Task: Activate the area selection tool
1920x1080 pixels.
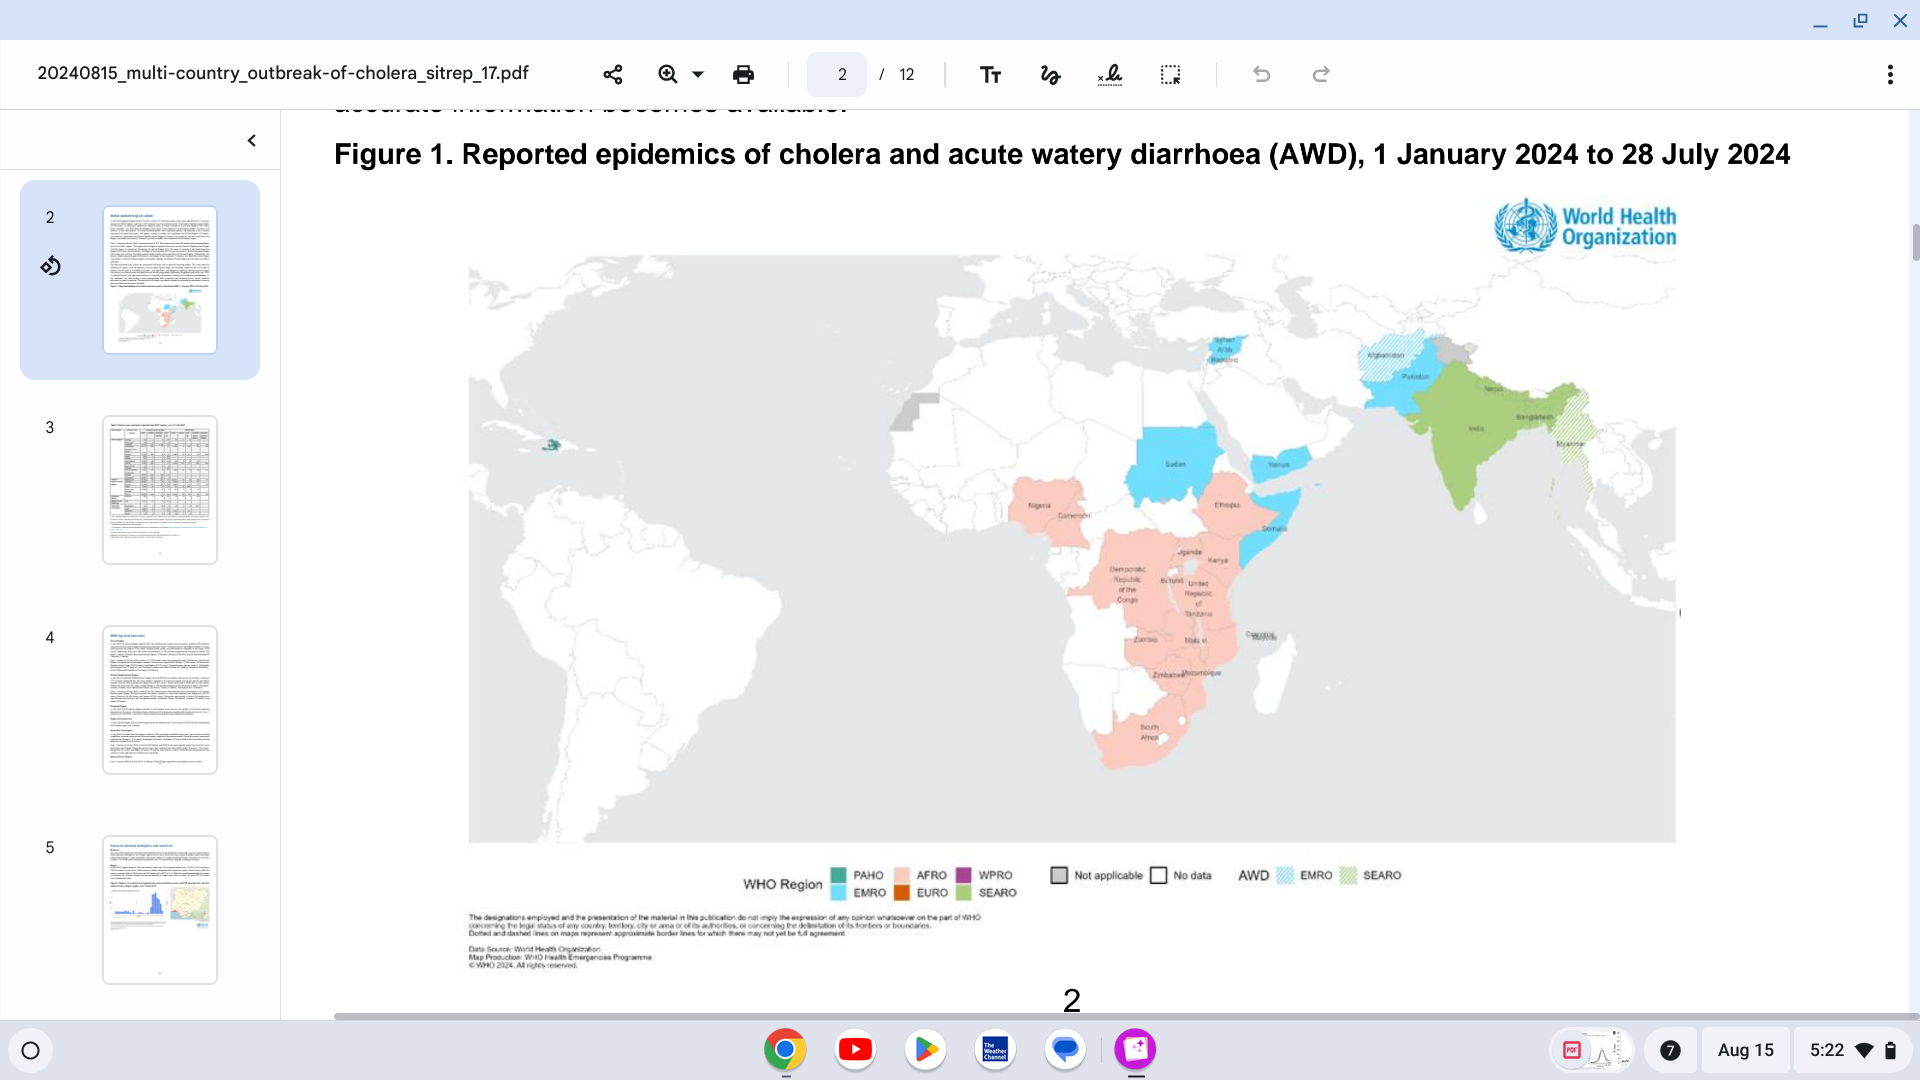Action: (x=1170, y=74)
